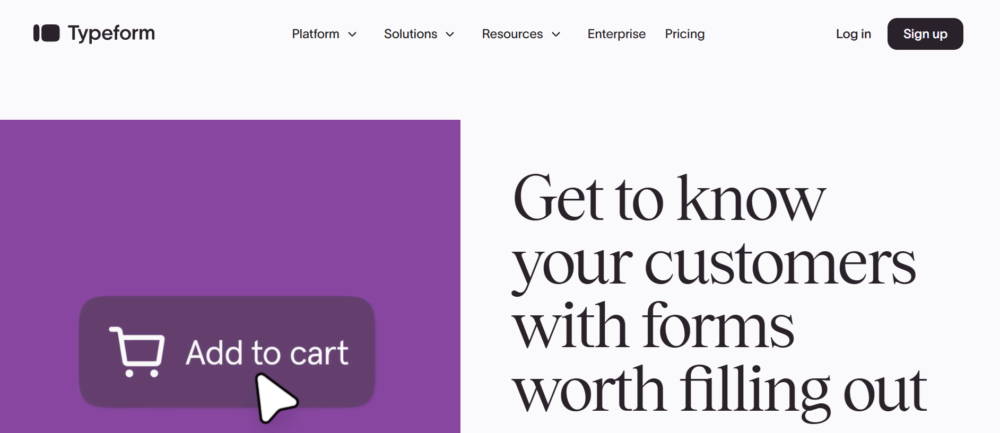The width and height of the screenshot is (1000, 433).
Task: Click the Log in link
Action: [853, 34]
